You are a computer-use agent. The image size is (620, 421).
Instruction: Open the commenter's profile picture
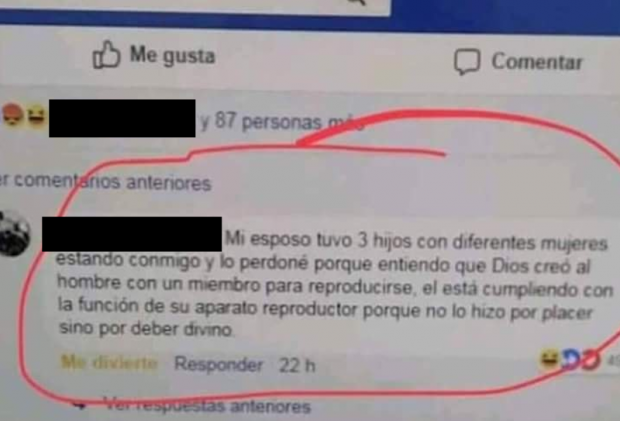pyautogui.click(x=14, y=233)
